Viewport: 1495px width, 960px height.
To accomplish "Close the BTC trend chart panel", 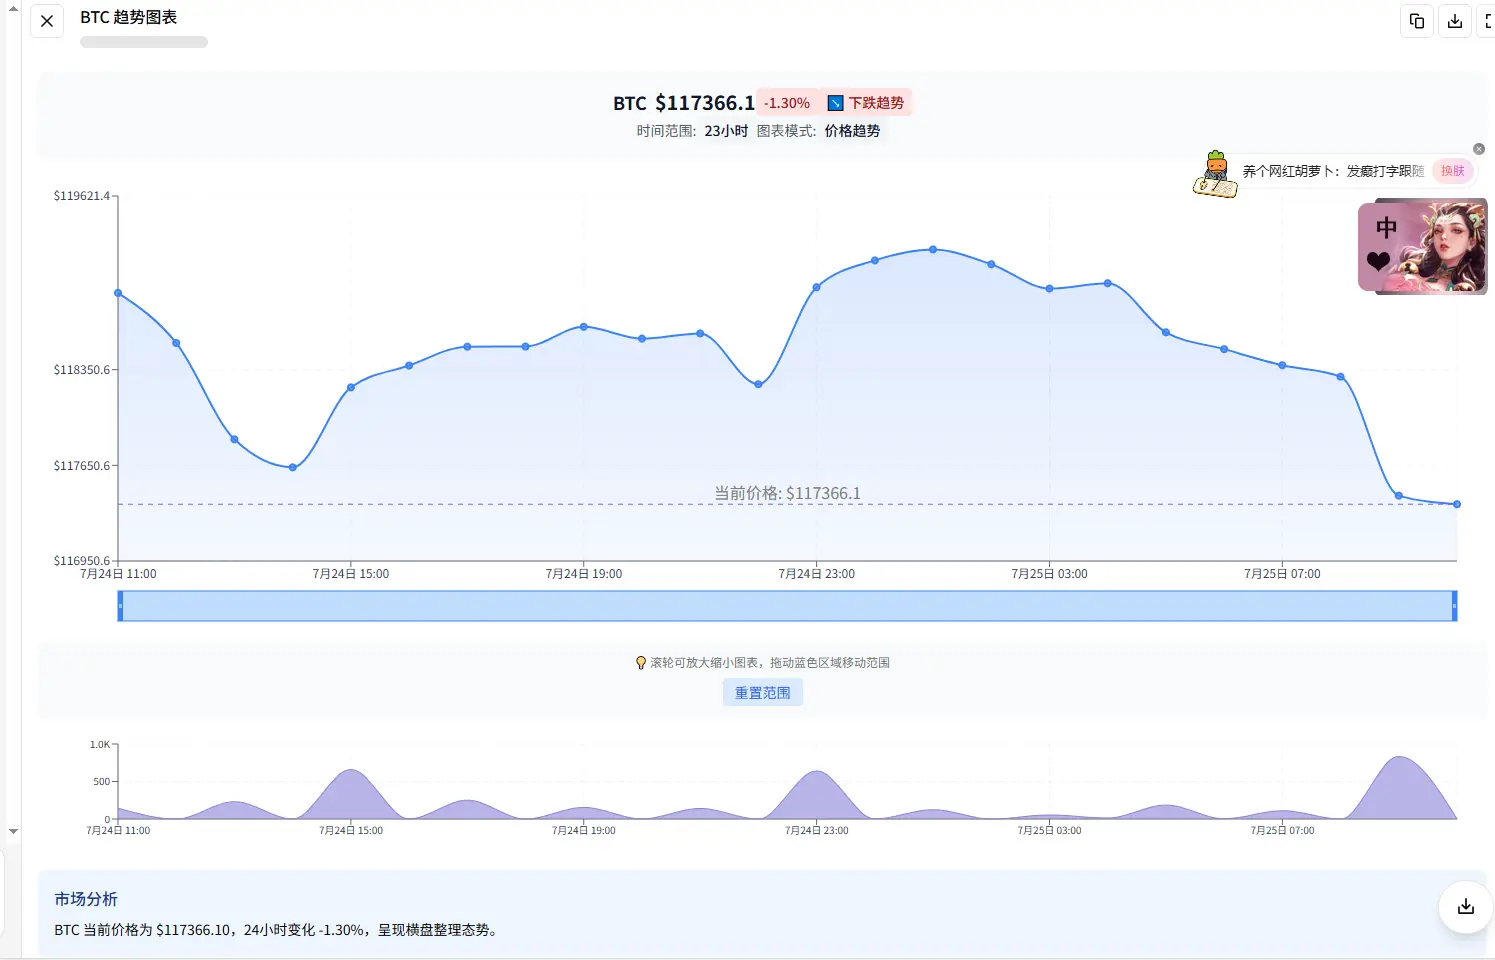I will click(47, 21).
